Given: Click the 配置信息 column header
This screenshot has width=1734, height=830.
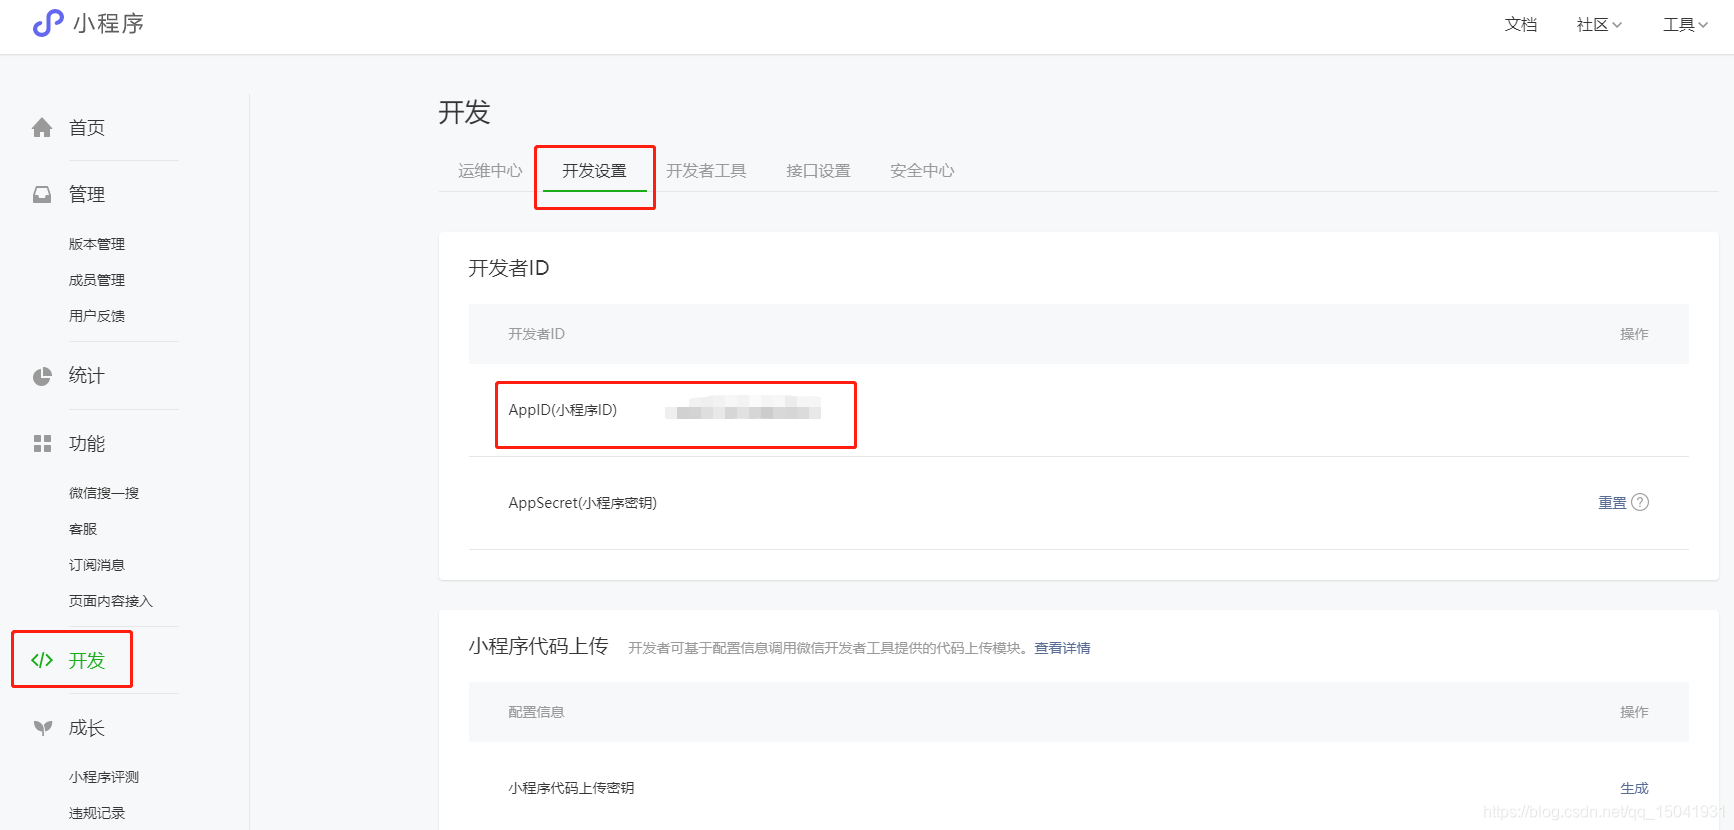Looking at the screenshot, I should coord(536,712).
